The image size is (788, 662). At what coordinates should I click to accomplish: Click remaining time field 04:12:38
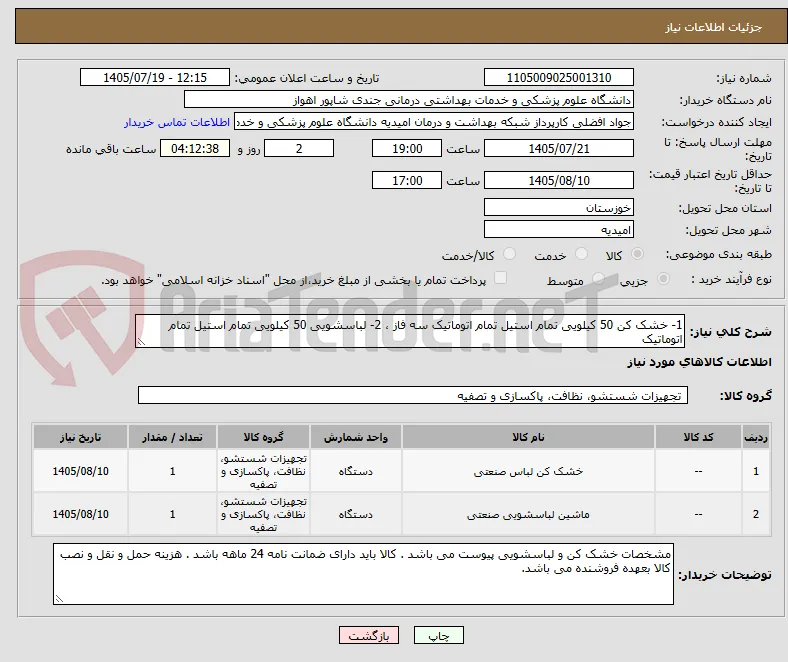point(195,148)
